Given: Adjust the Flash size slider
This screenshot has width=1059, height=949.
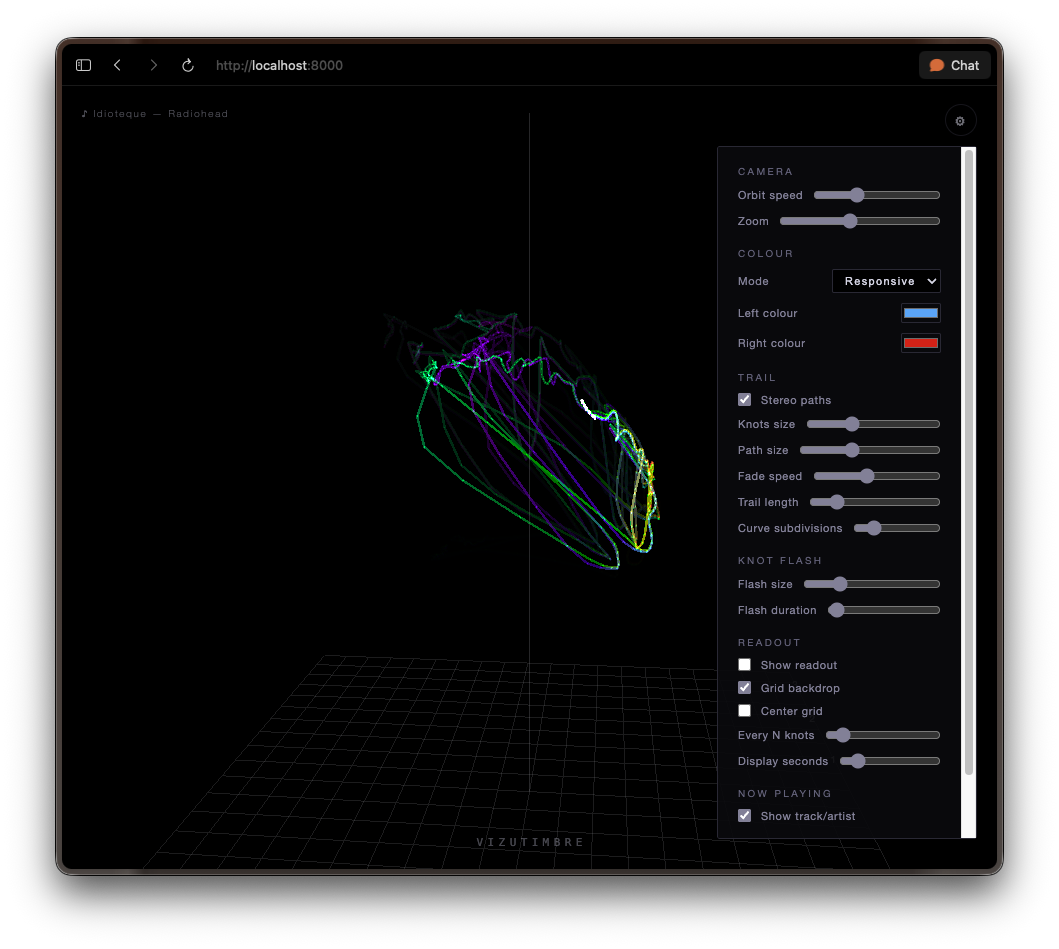Looking at the screenshot, I should click(872, 584).
